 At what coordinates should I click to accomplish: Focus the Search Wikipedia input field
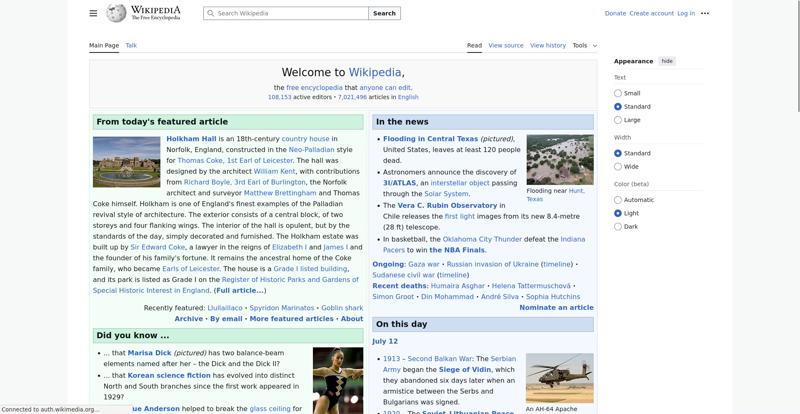pyautogui.click(x=286, y=13)
